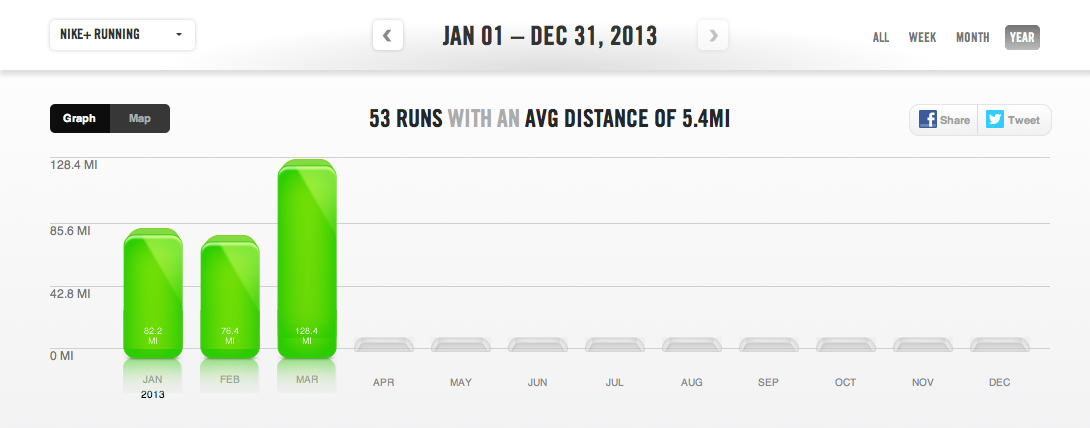Select the MONTH time range
Screen dimensions: 1090x428
pyautogui.click(x=972, y=38)
